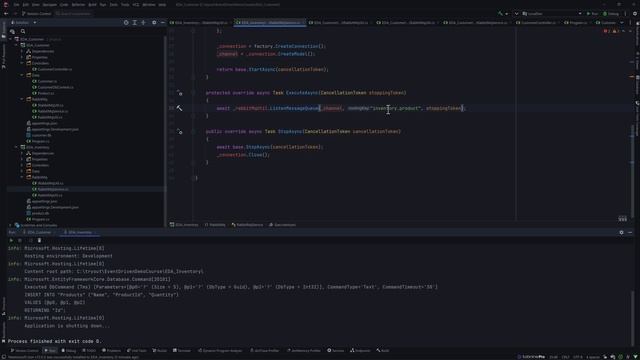
Task: Open Dynamic Program Analysis tool window
Action: click(220, 351)
